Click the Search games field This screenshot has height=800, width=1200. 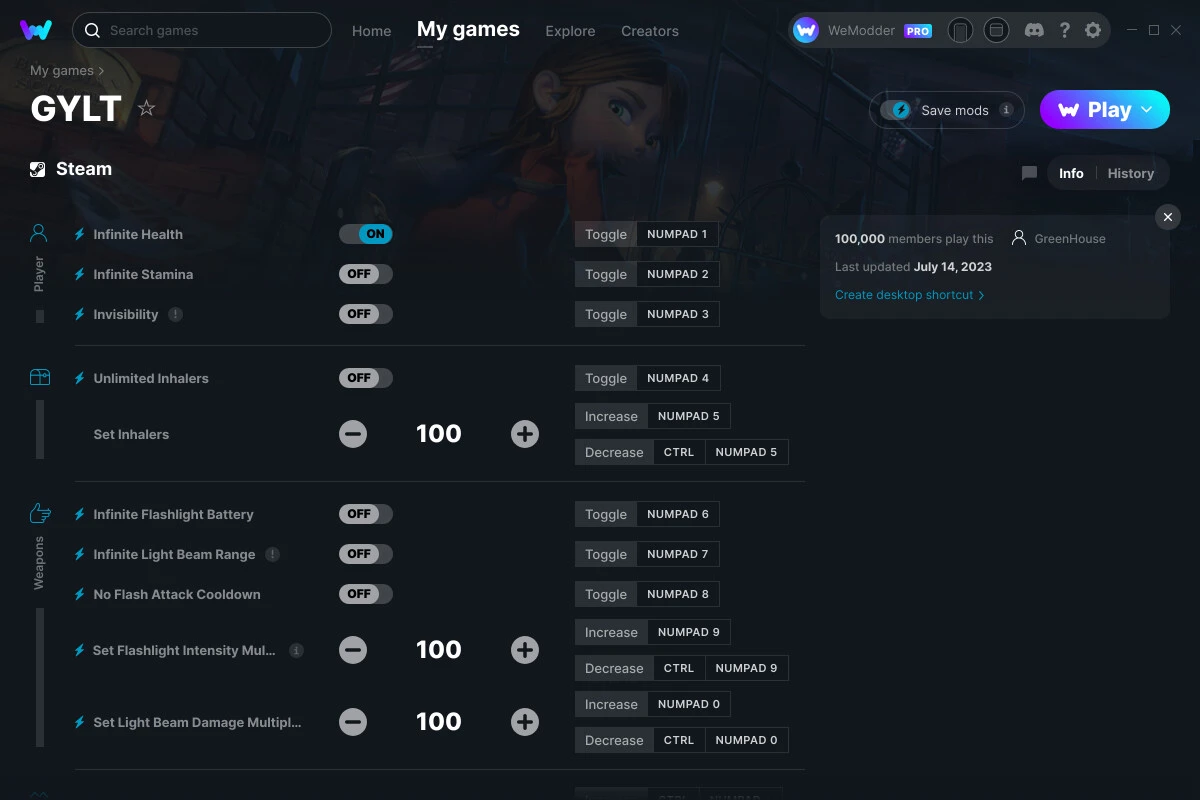pyautogui.click(x=202, y=30)
